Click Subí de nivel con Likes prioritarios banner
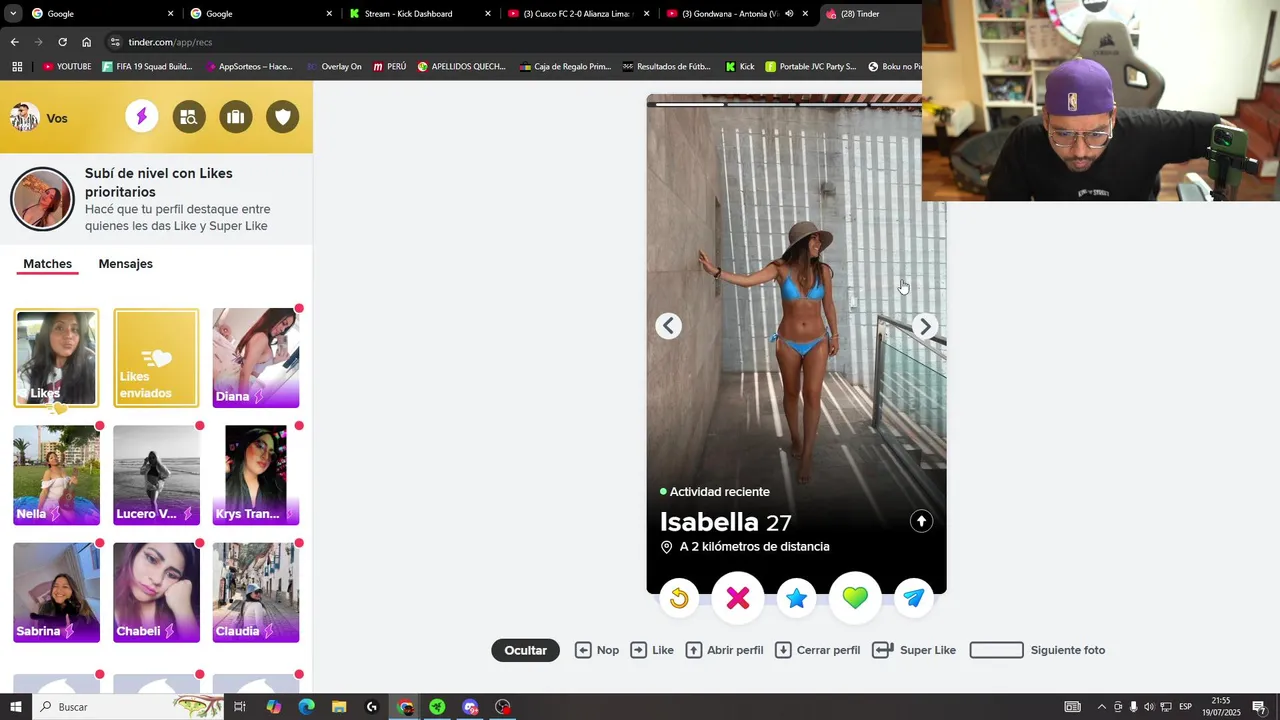Image resolution: width=1280 pixels, height=720 pixels. [x=156, y=199]
